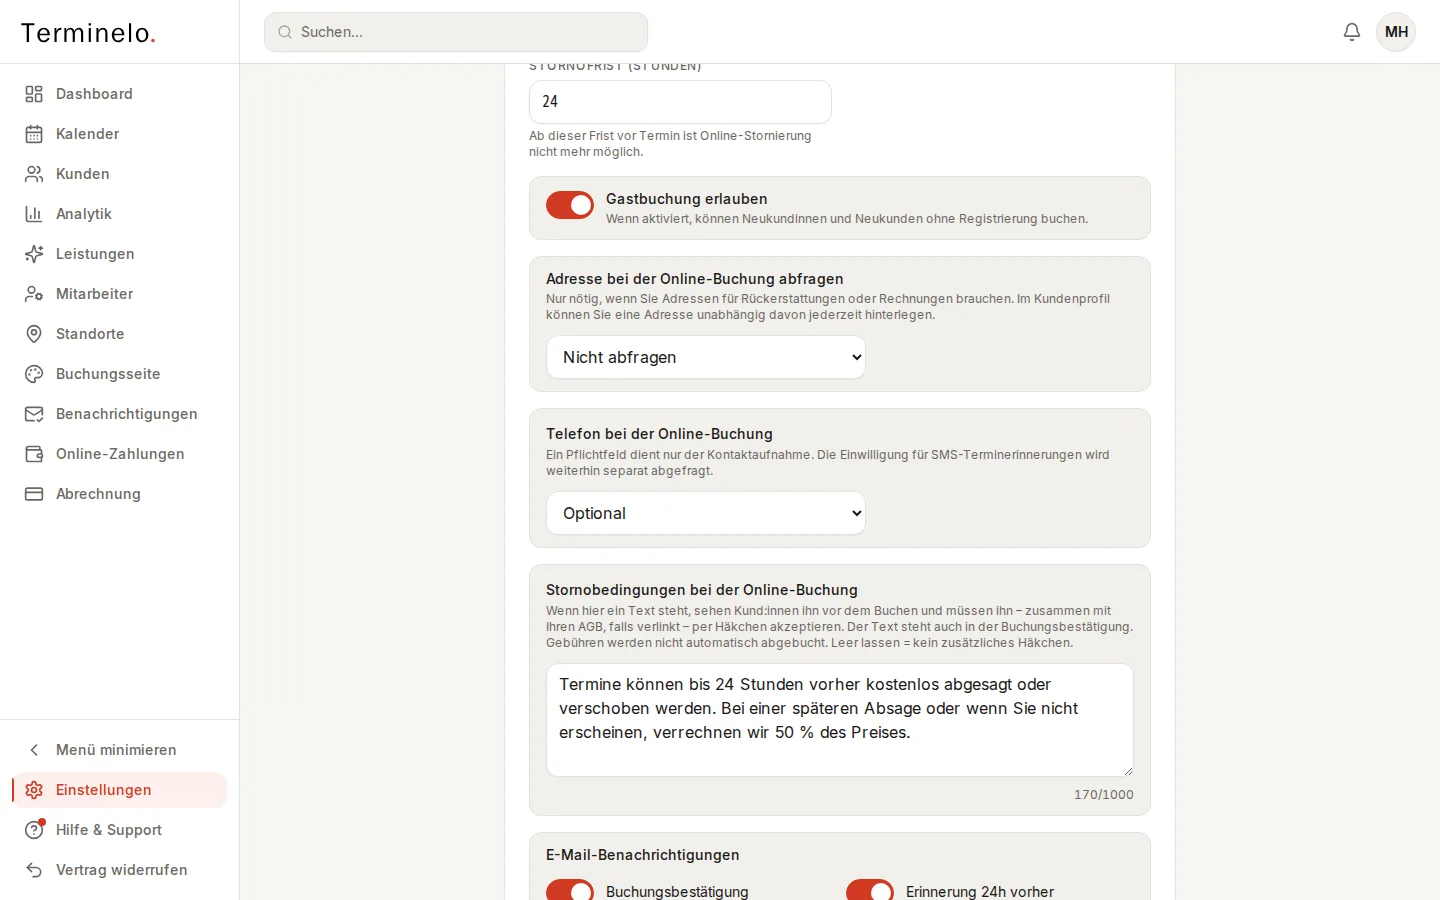
Task: Click the Hilfe & Support question icon
Action: [x=34, y=830]
